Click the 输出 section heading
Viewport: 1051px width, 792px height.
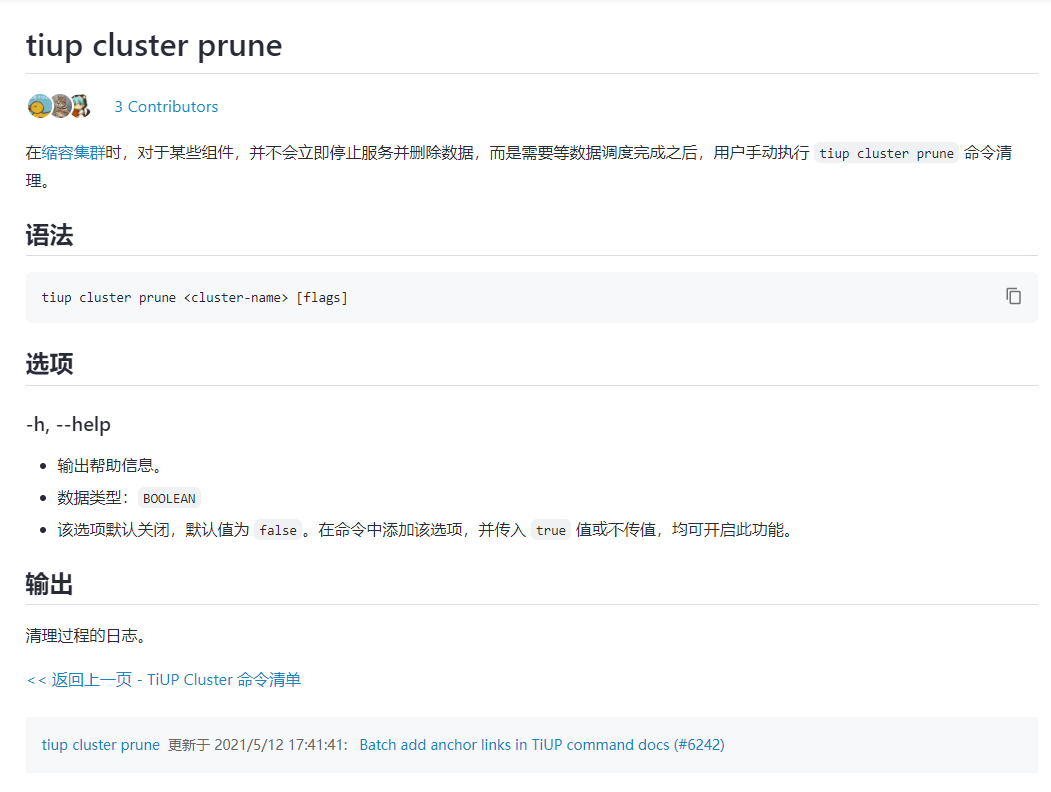50,584
